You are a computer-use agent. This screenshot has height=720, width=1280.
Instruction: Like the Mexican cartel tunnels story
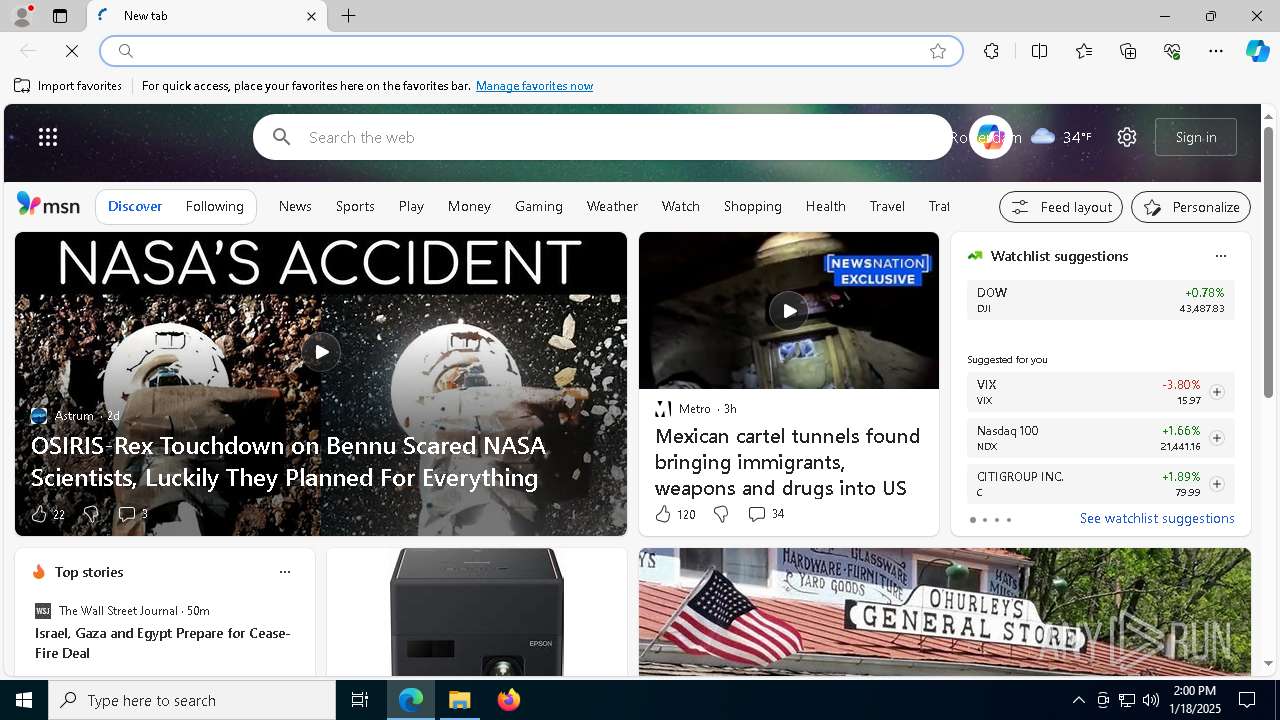(663, 514)
